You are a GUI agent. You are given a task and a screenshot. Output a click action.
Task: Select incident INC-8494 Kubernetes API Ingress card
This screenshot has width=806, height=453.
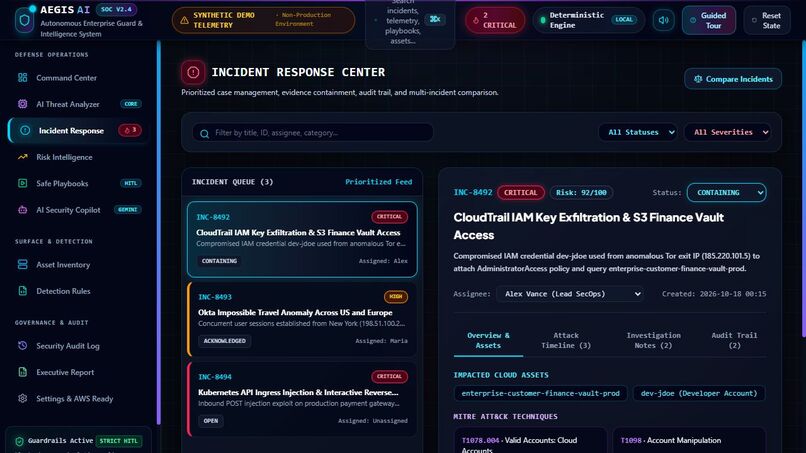[x=302, y=399]
